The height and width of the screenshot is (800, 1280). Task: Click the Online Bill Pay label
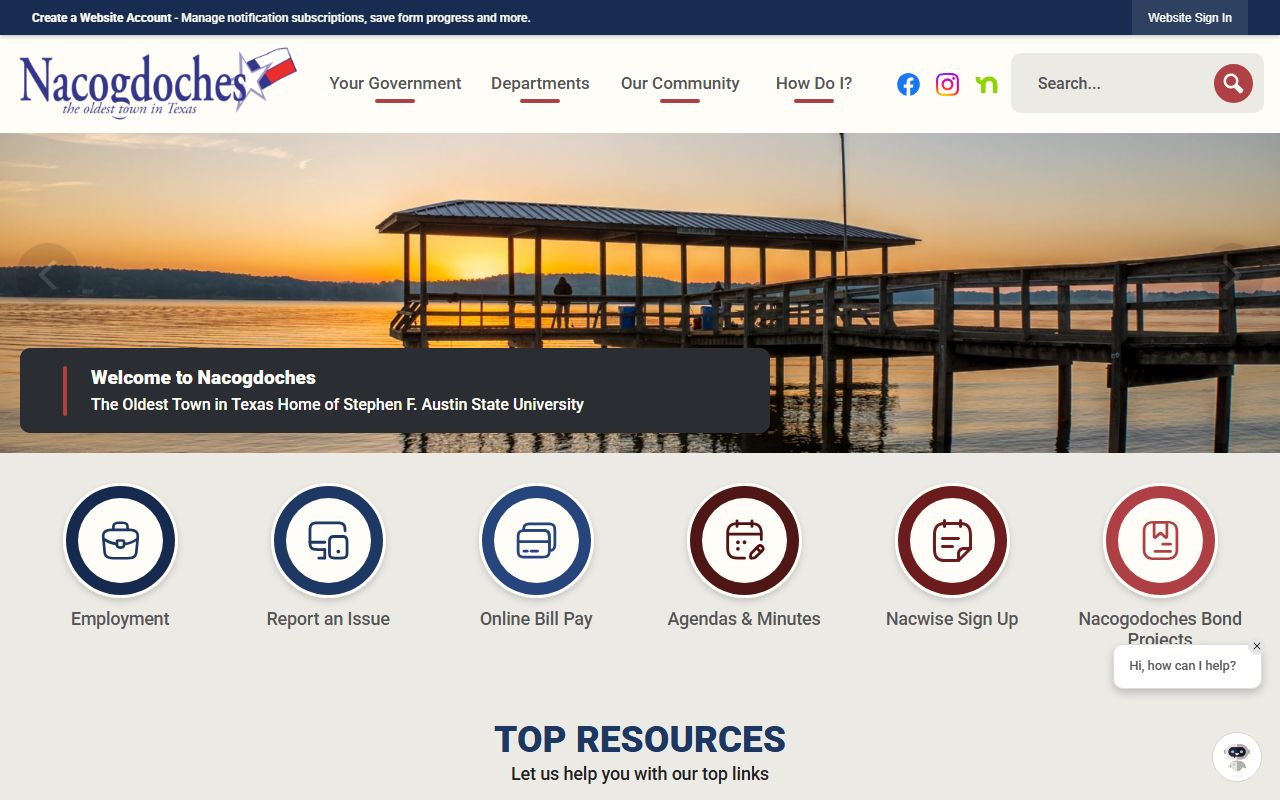point(536,619)
